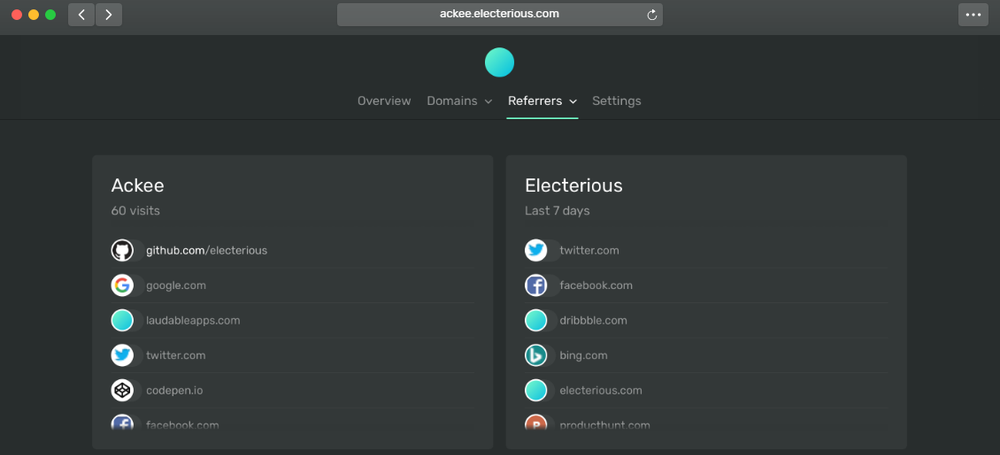Open the Referrers dropdown menu
The height and width of the screenshot is (455, 1000).
pos(542,101)
